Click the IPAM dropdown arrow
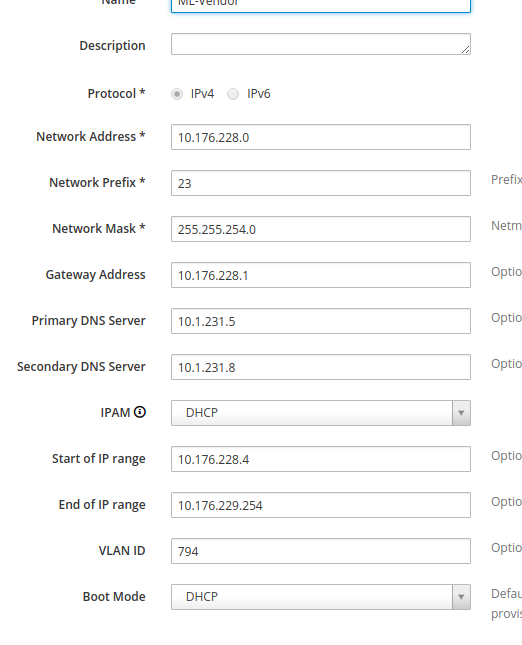 click(x=461, y=413)
